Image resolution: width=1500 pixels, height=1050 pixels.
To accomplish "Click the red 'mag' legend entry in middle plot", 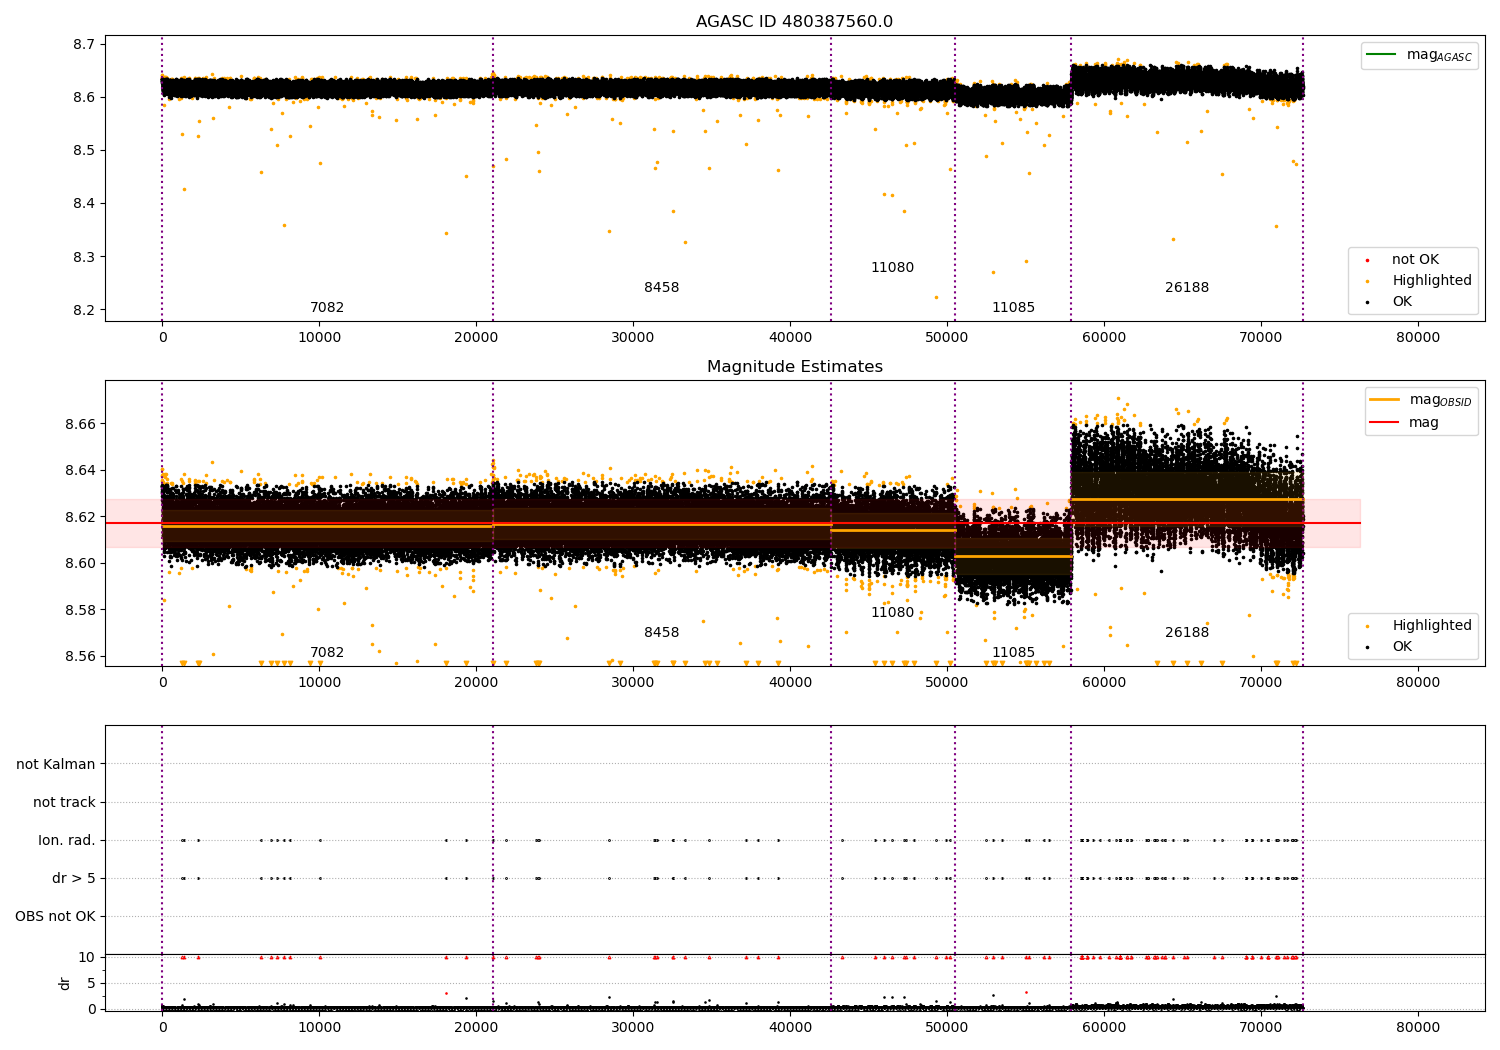I will tap(1405, 423).
